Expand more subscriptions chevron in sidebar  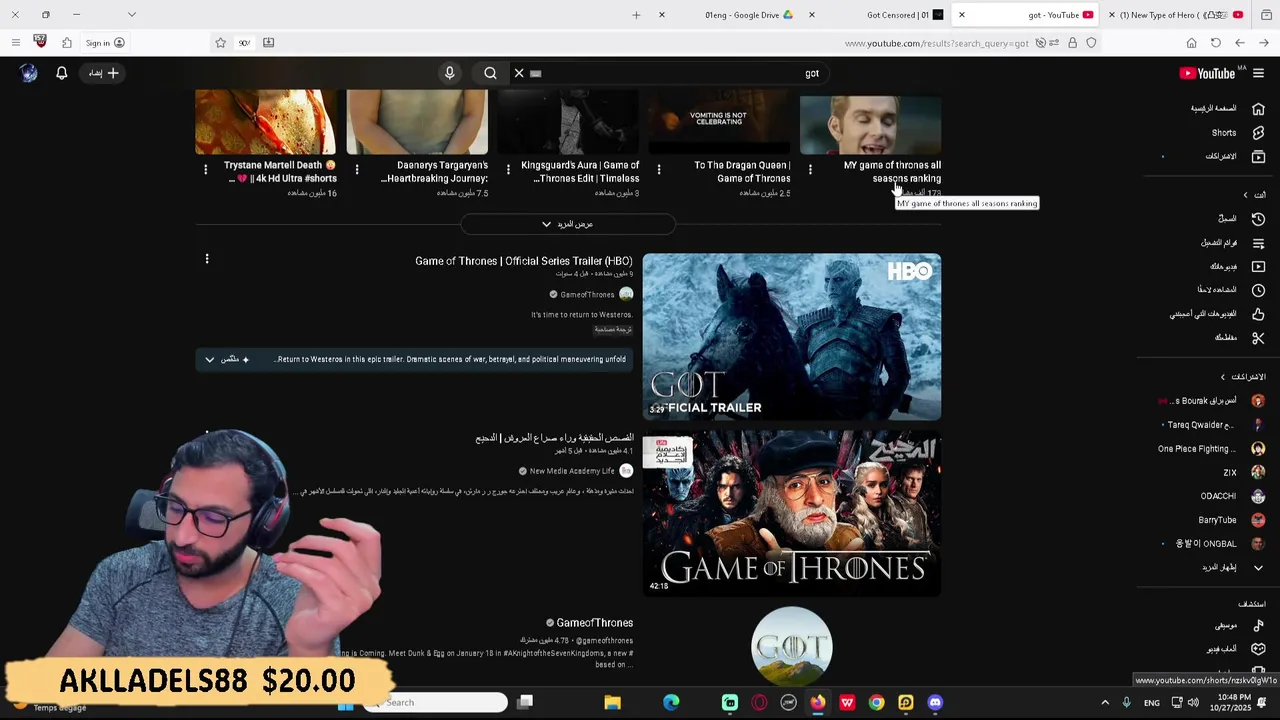point(1258,567)
